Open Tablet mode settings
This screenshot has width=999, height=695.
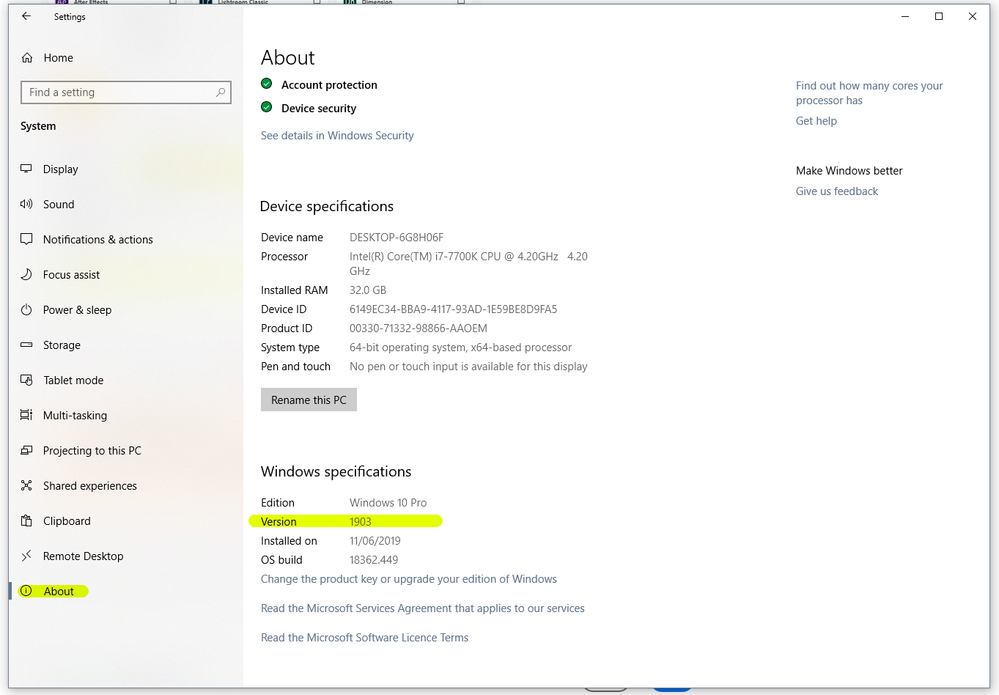coord(73,380)
